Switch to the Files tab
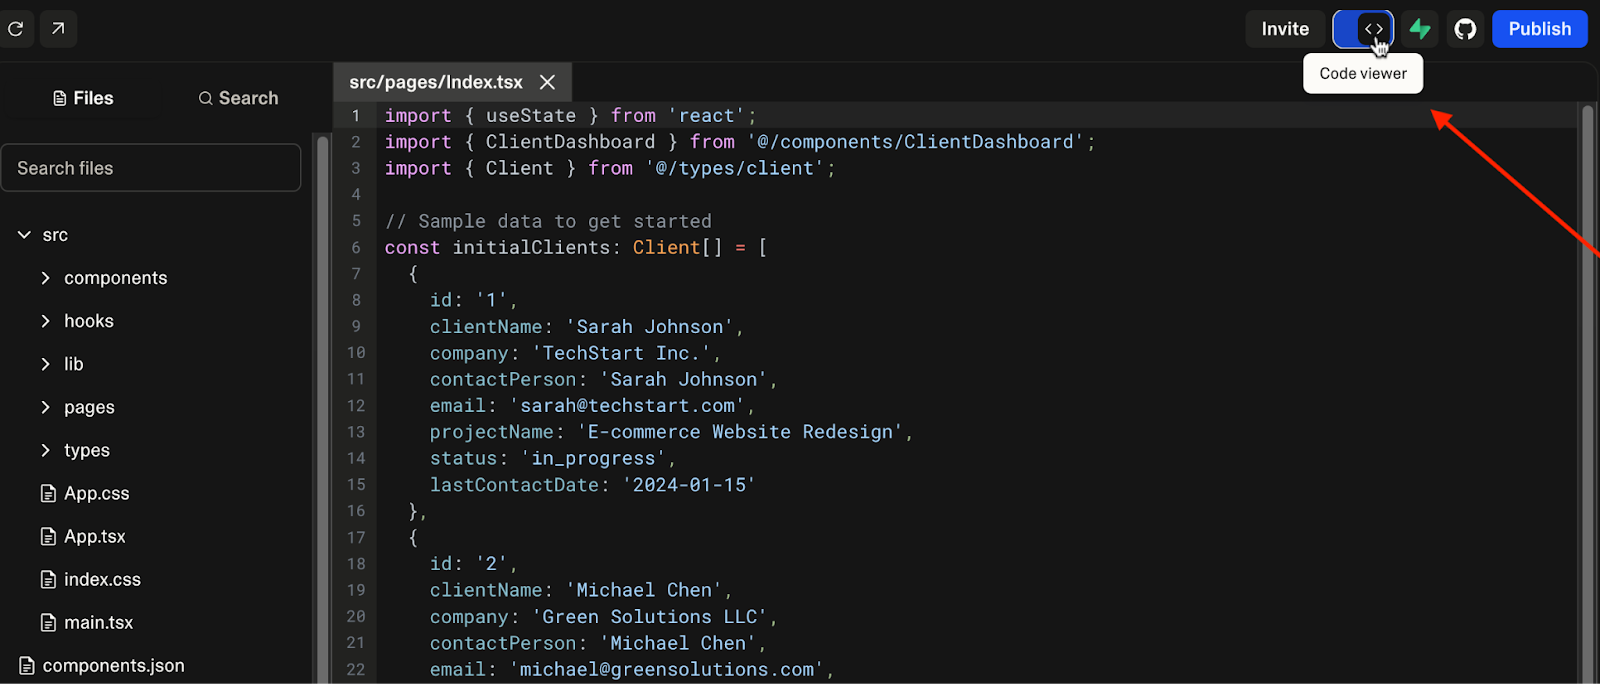Image resolution: width=1600 pixels, height=684 pixels. tap(83, 98)
